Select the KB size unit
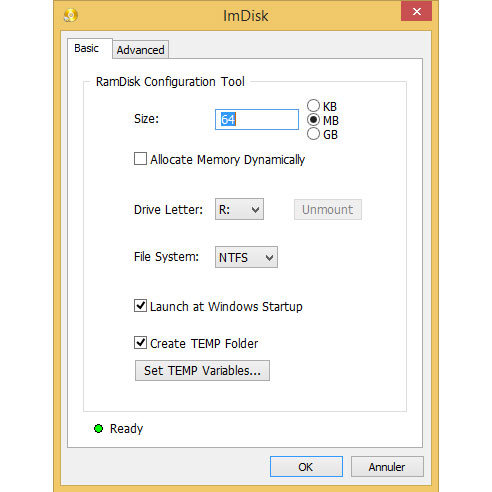The height and width of the screenshot is (492, 492). click(x=313, y=106)
